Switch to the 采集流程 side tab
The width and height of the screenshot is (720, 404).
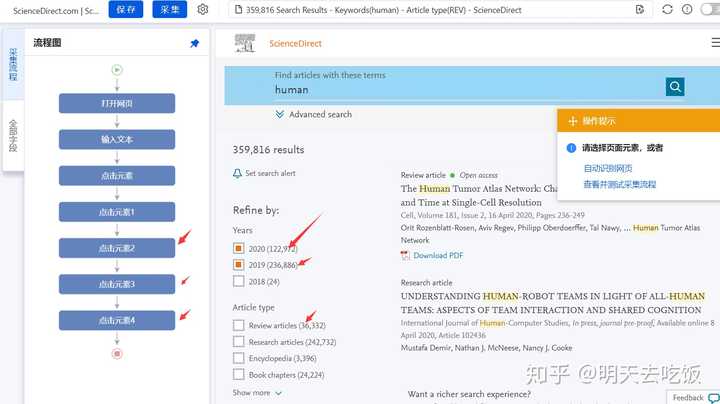coord(13,64)
